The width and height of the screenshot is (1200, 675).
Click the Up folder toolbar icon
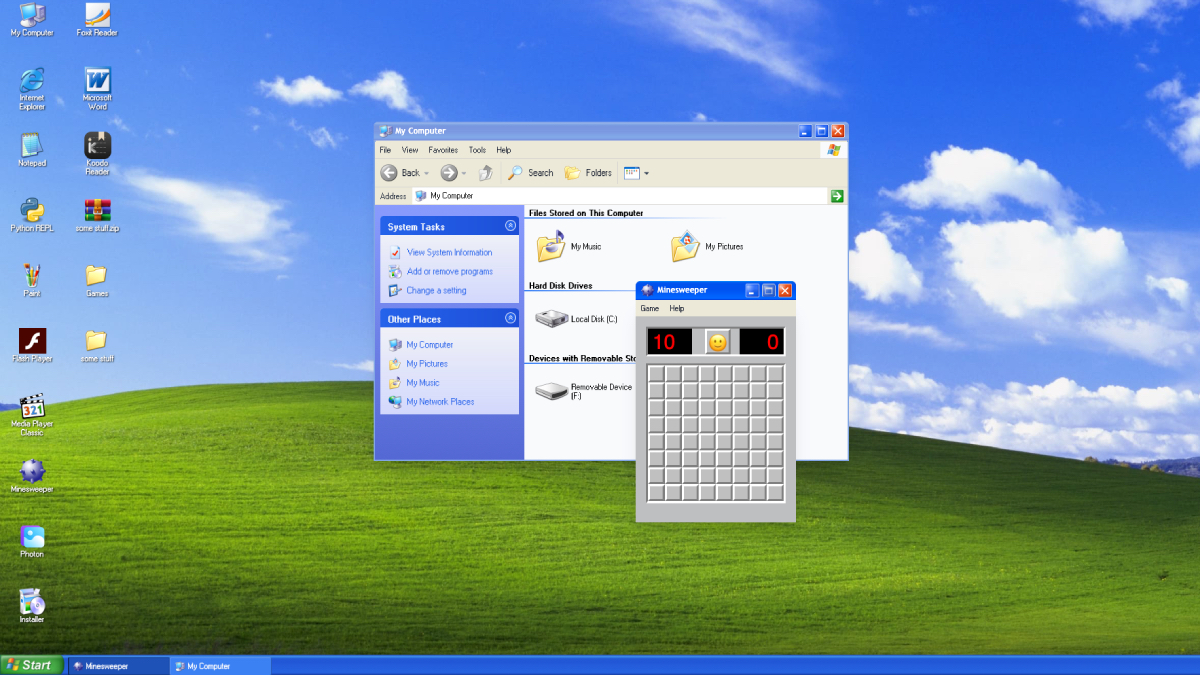click(x=485, y=173)
